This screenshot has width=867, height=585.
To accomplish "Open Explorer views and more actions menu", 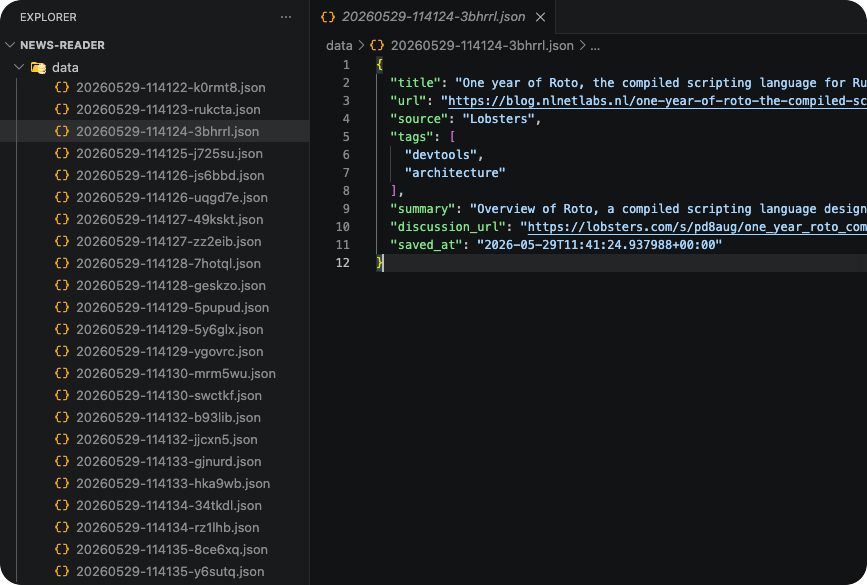I will (286, 17).
